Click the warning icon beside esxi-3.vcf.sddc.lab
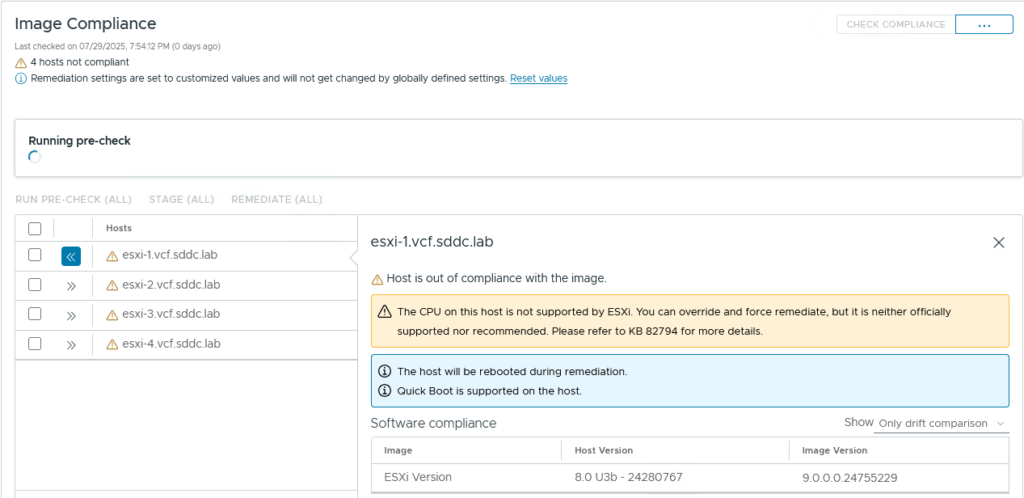The width and height of the screenshot is (1024, 498). coord(112,315)
